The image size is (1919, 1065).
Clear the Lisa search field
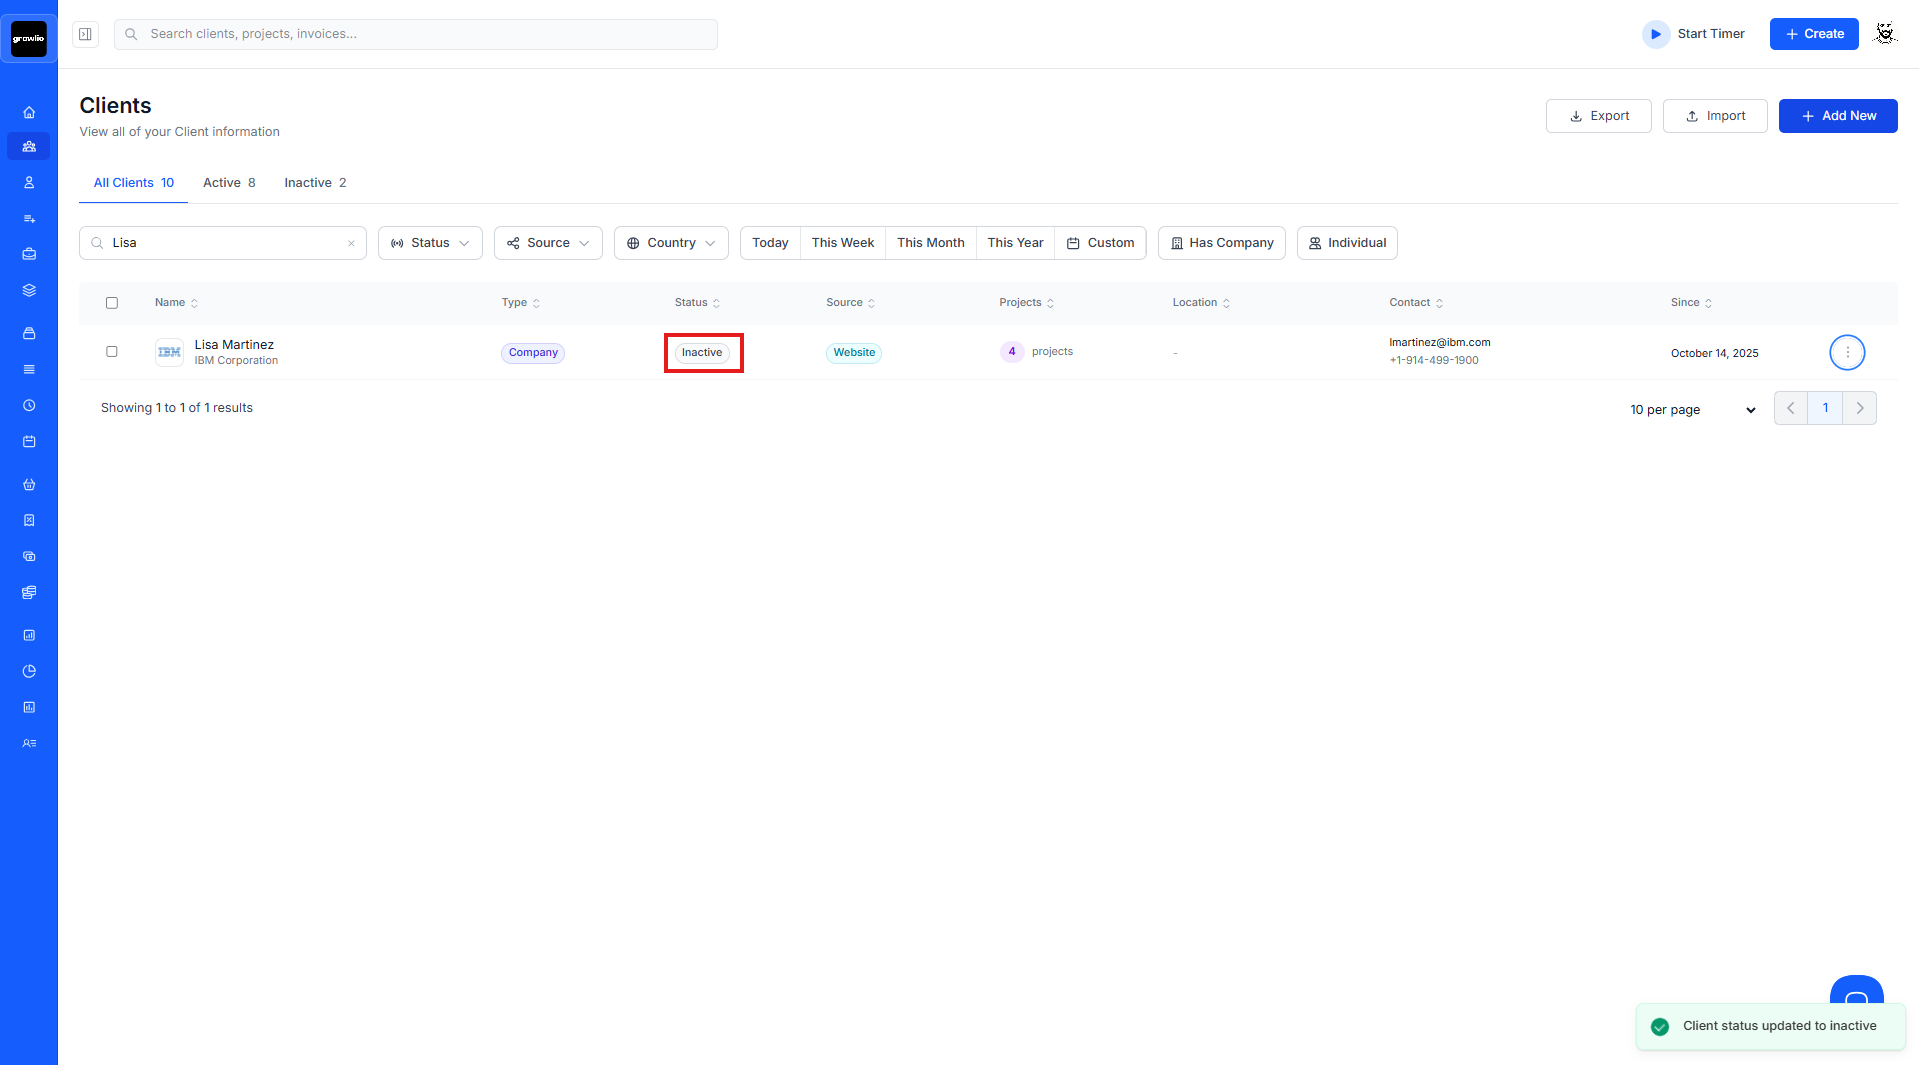click(351, 243)
